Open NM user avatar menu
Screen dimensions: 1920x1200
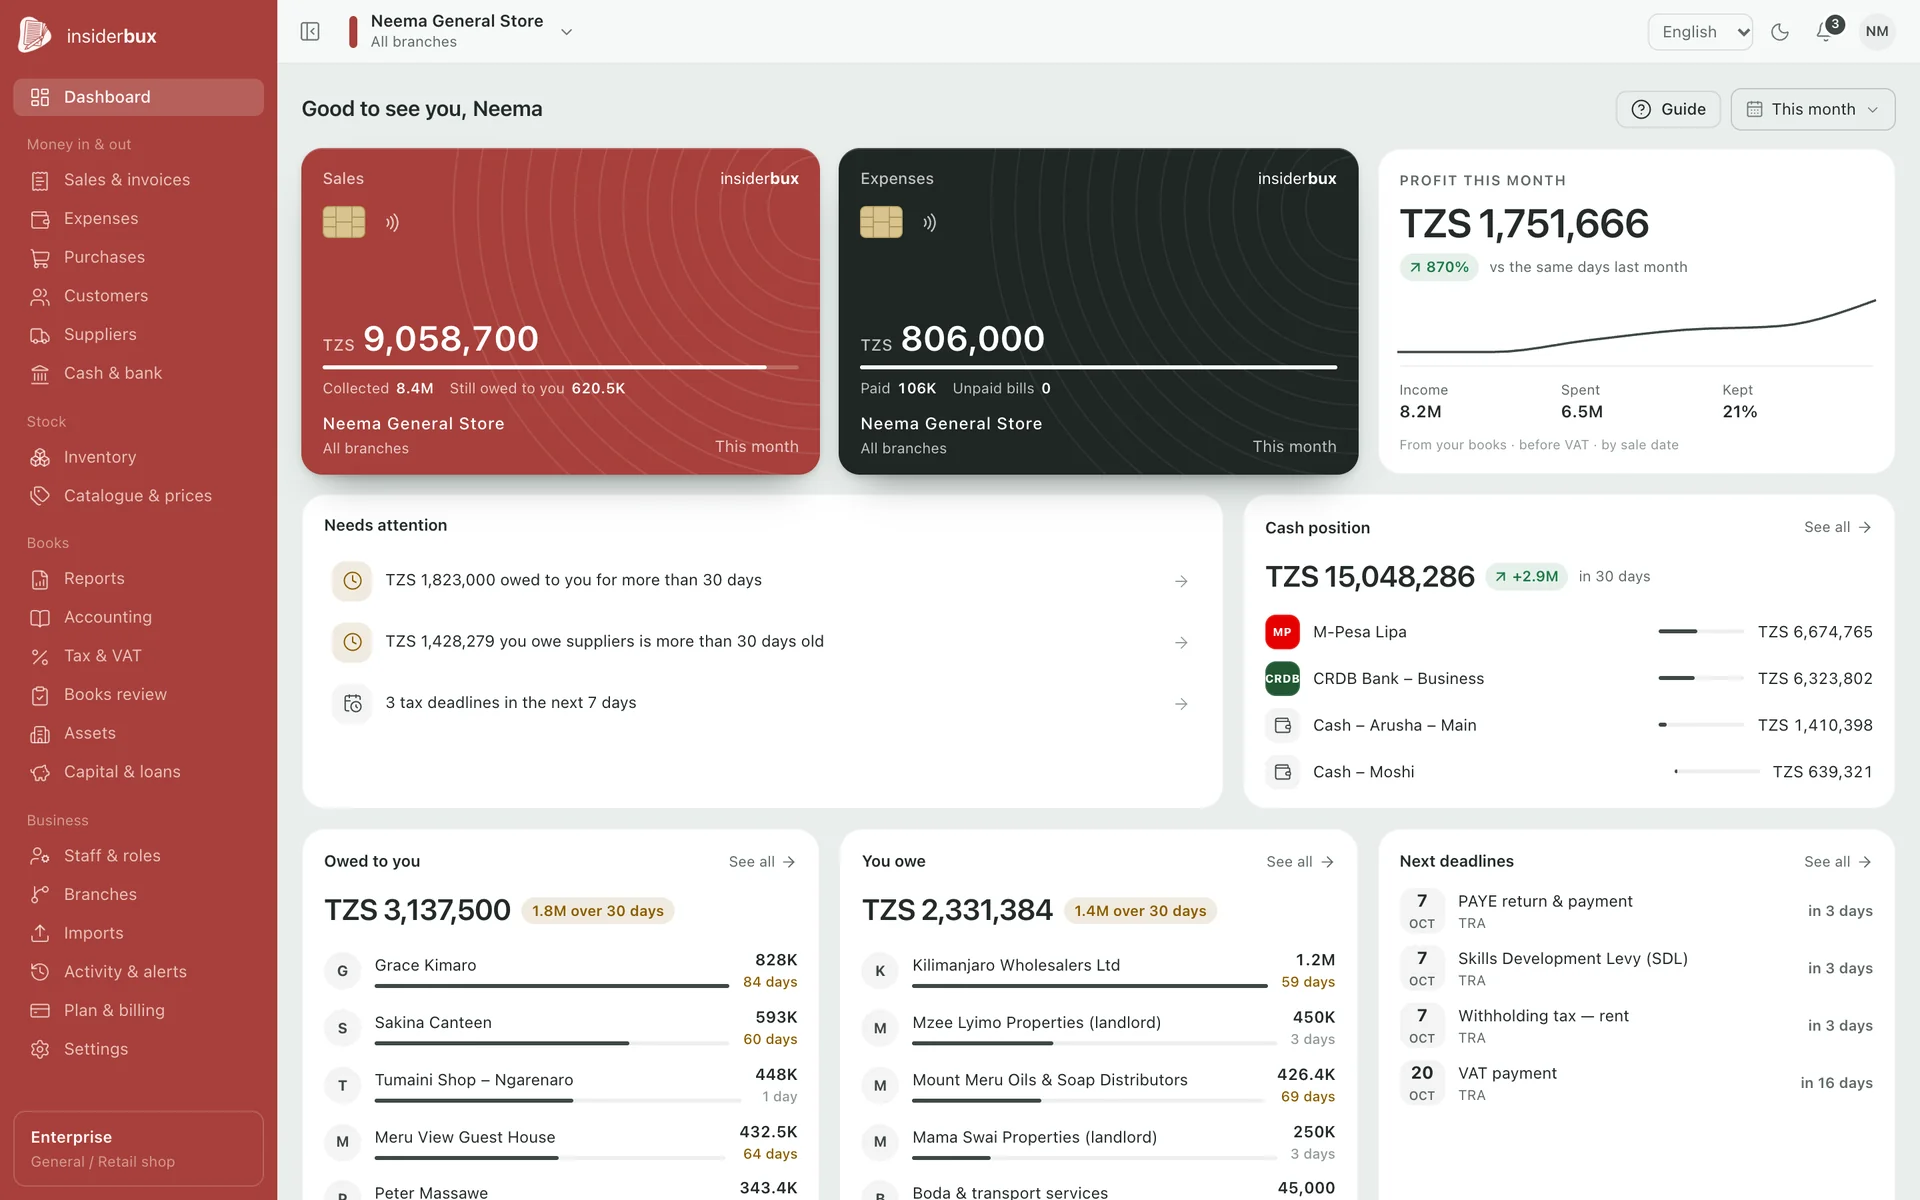click(x=1877, y=32)
